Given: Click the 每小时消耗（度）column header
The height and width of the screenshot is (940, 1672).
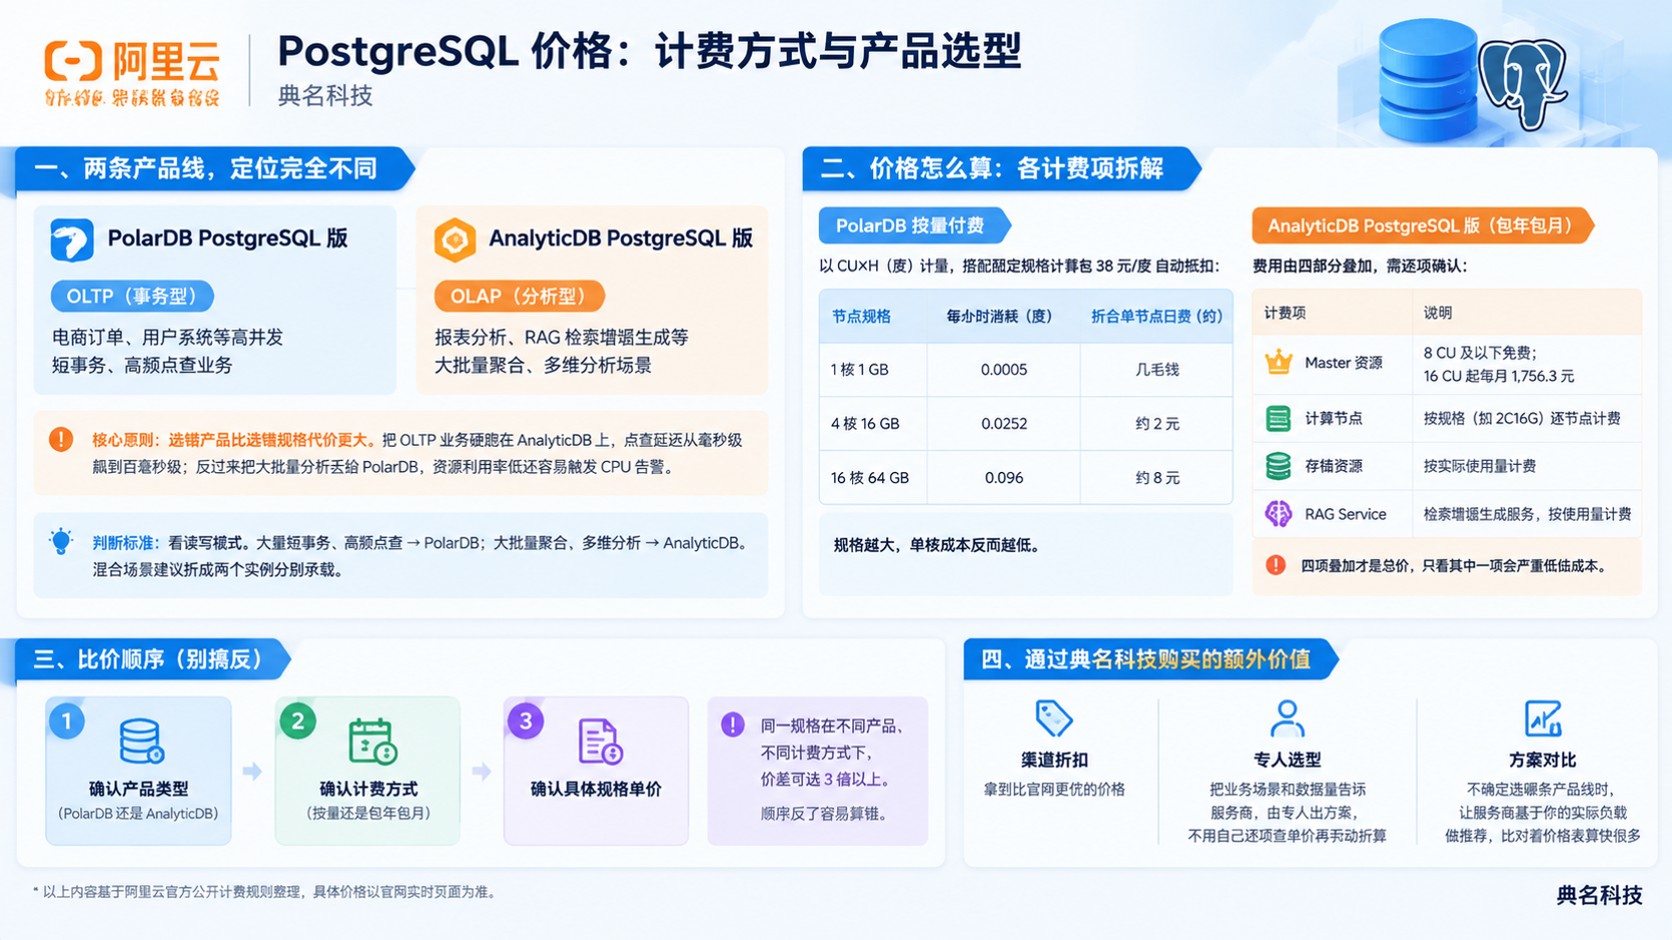Looking at the screenshot, I should tap(1001, 316).
